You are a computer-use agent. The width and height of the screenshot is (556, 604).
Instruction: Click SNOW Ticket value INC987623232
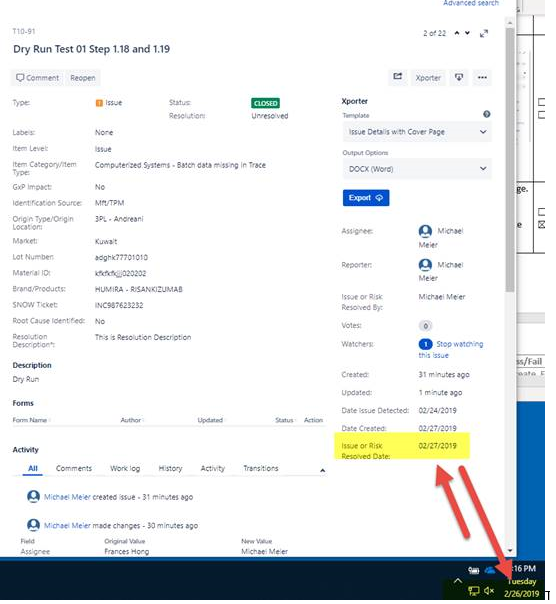click(x=119, y=305)
